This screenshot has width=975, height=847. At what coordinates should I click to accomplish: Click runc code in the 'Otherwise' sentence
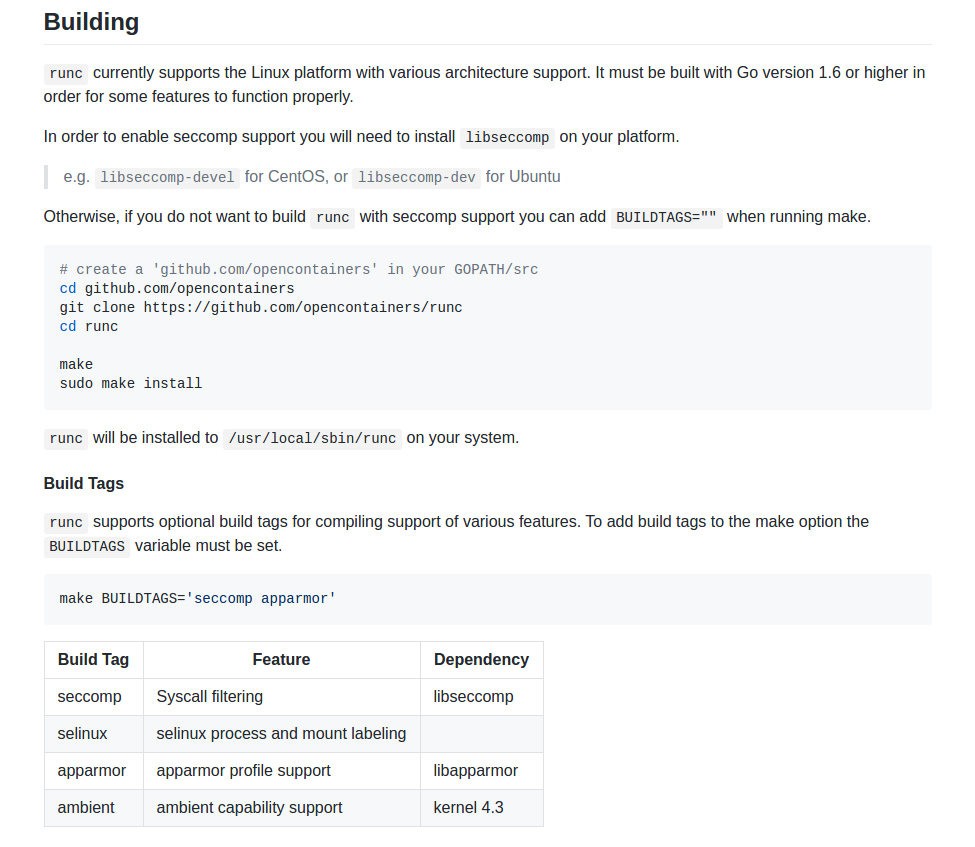coord(333,217)
